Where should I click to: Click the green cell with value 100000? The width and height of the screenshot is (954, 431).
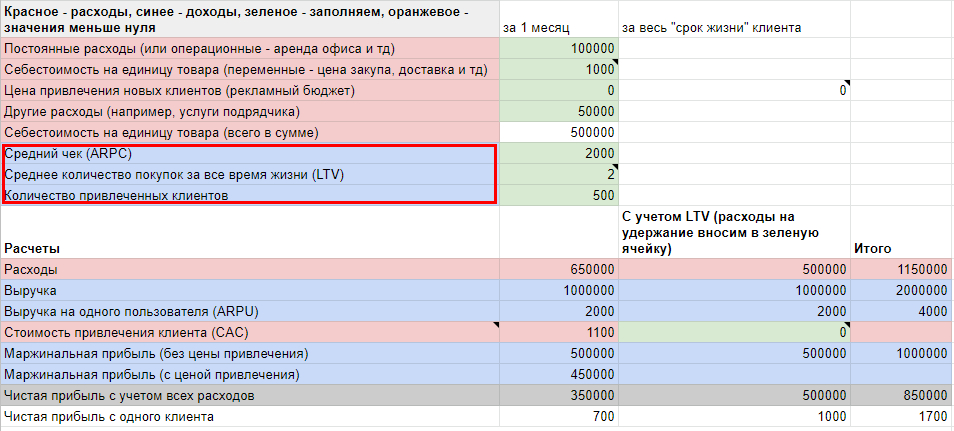point(559,49)
